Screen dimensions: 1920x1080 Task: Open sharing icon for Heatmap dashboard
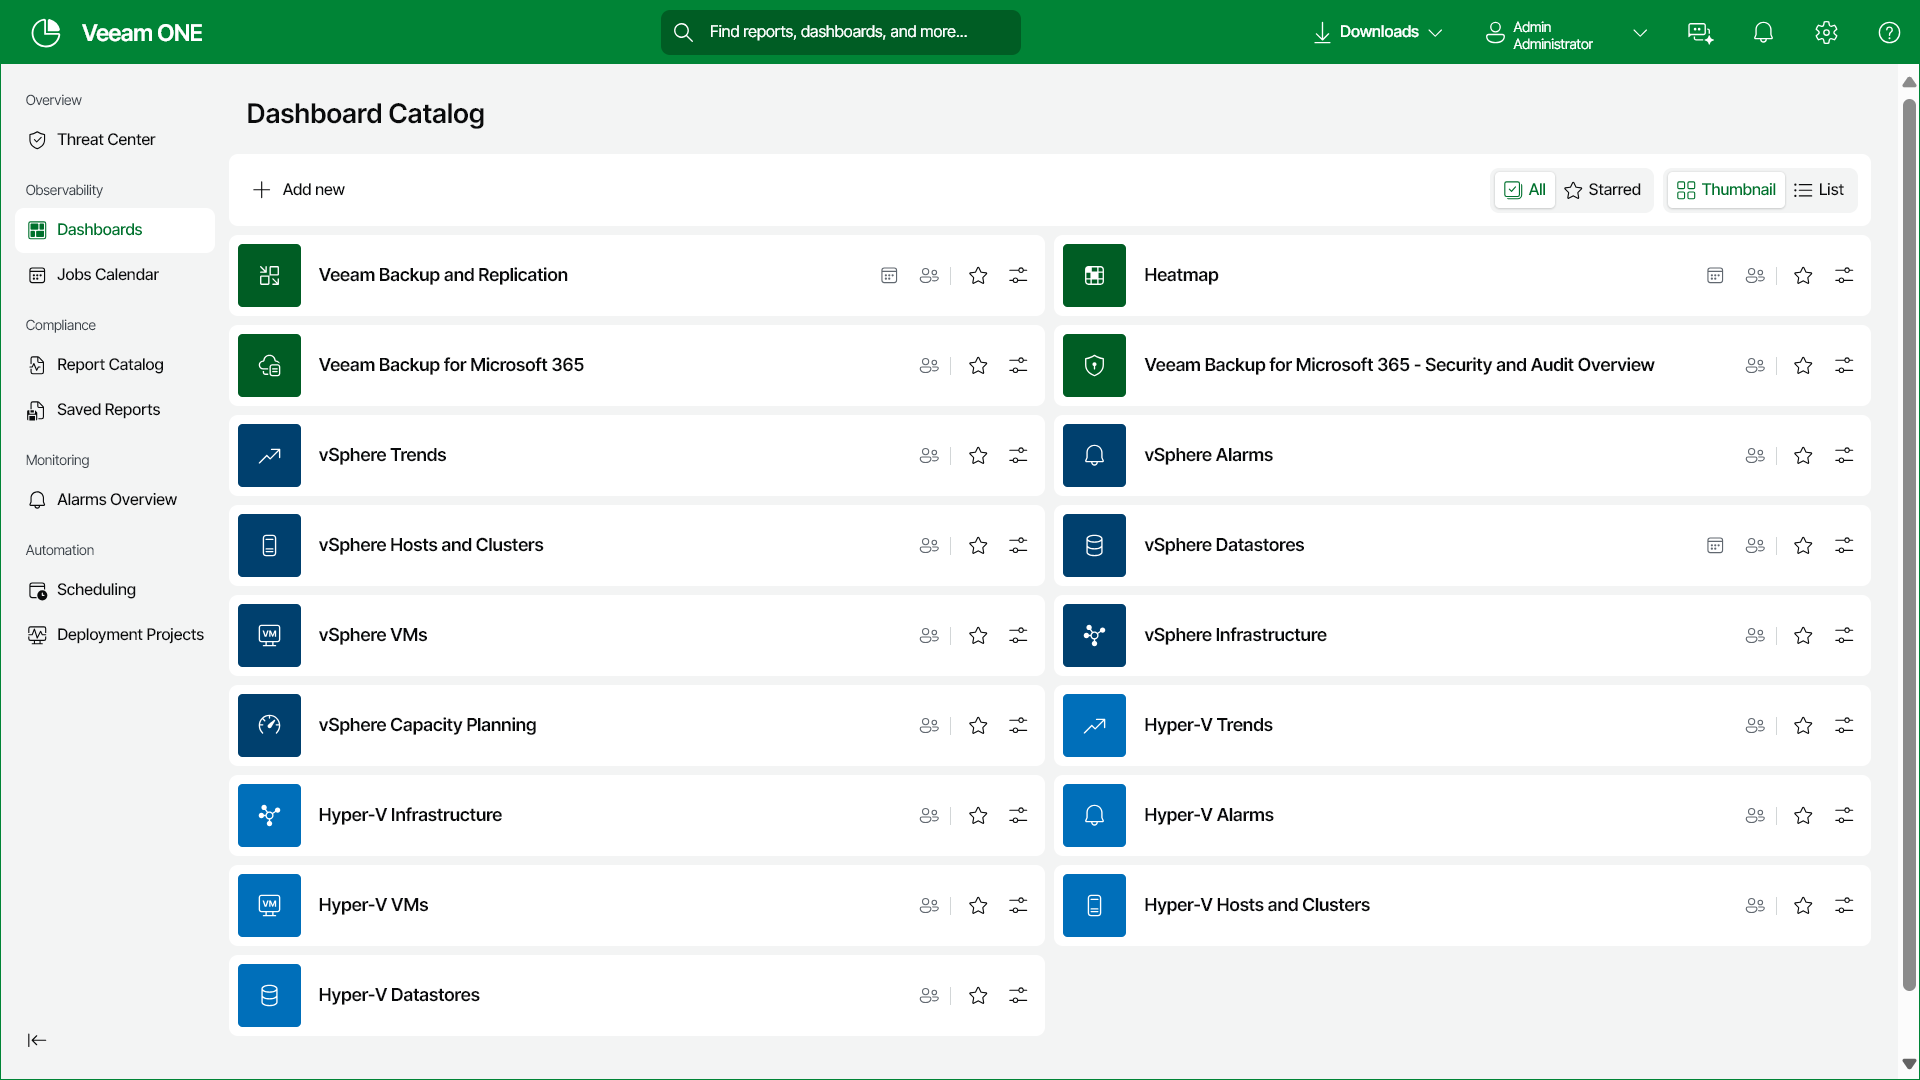coord(1755,275)
